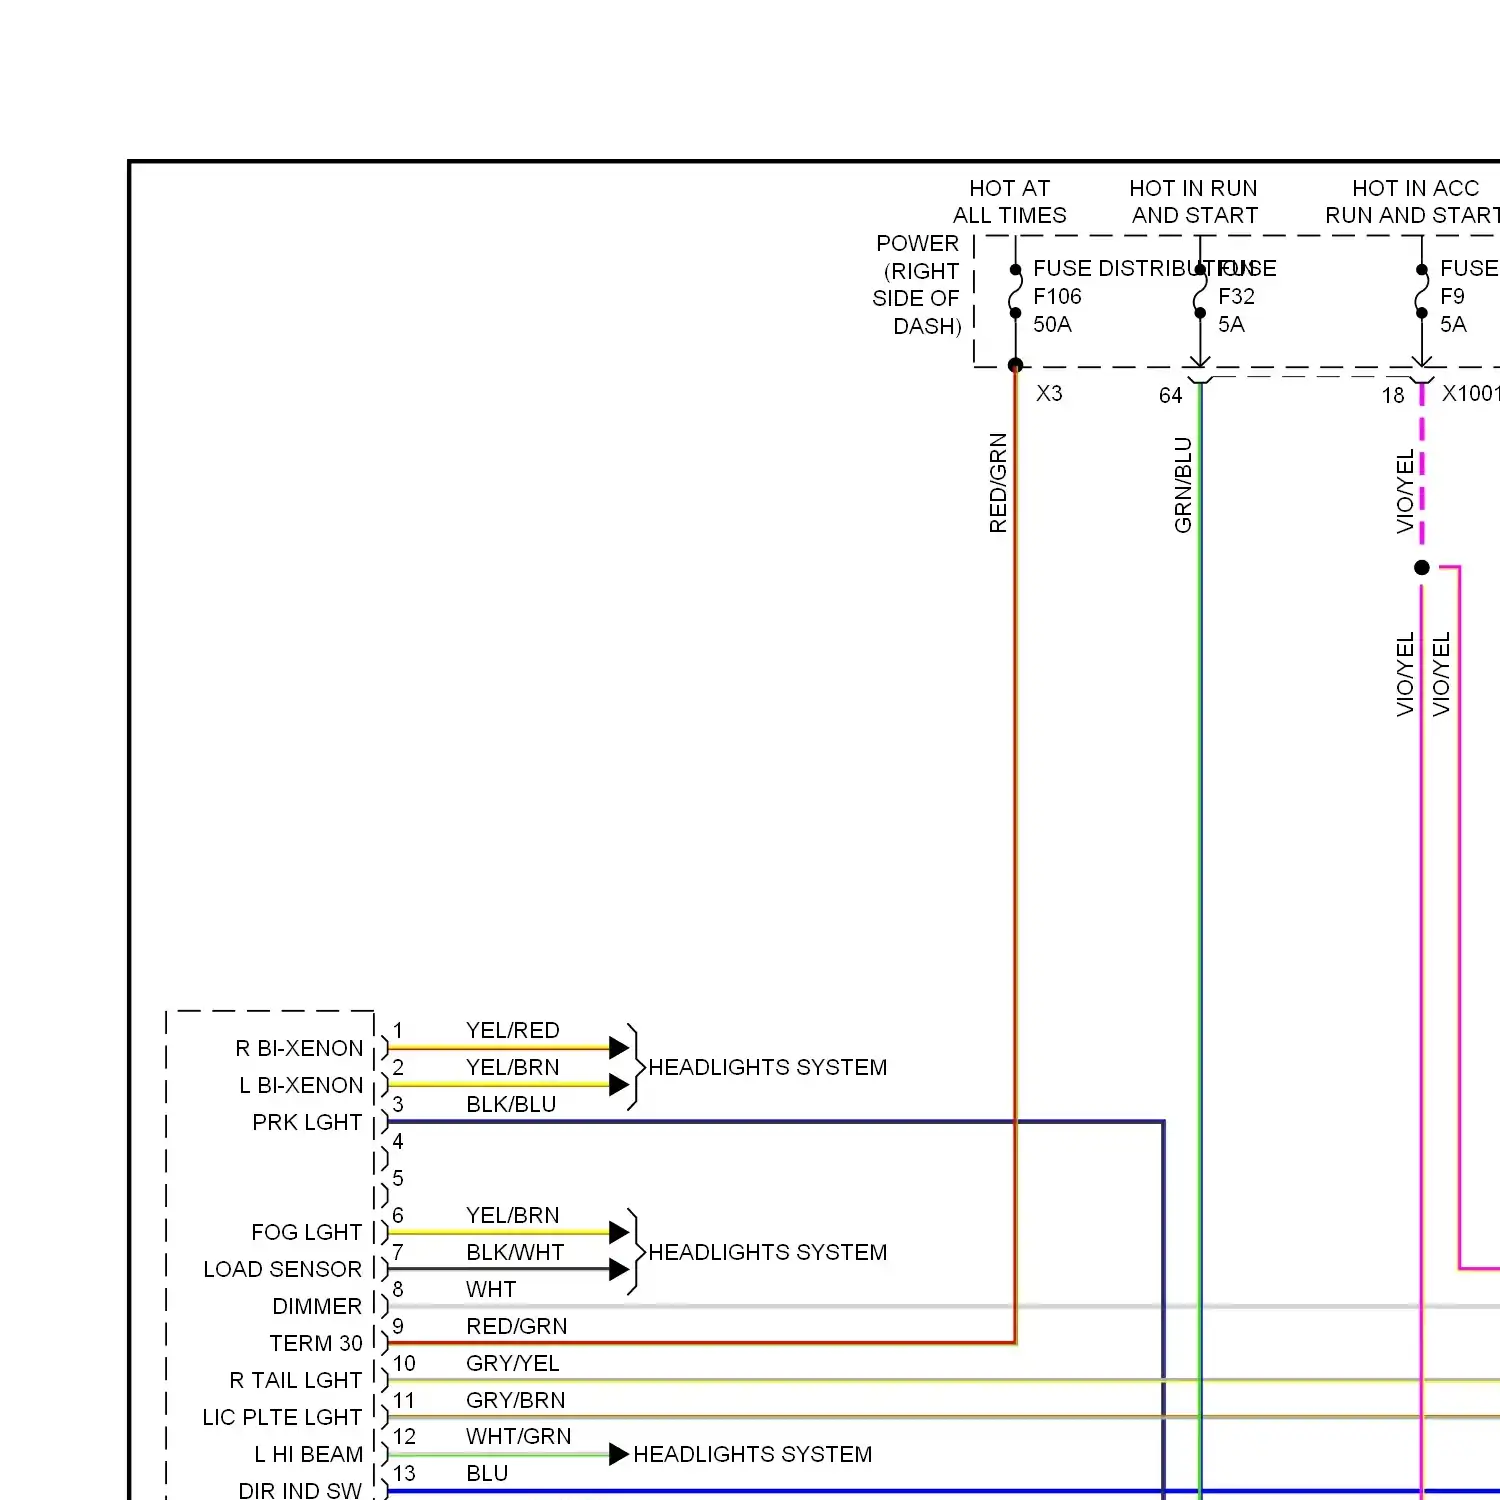Screen dimensions: 1500x1500
Task: Click the RED/GRN wire label at pin 9
Action: pos(516,1326)
